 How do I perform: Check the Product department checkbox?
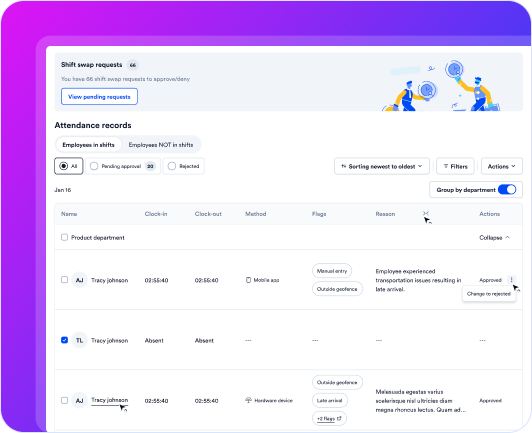pyautogui.click(x=64, y=237)
